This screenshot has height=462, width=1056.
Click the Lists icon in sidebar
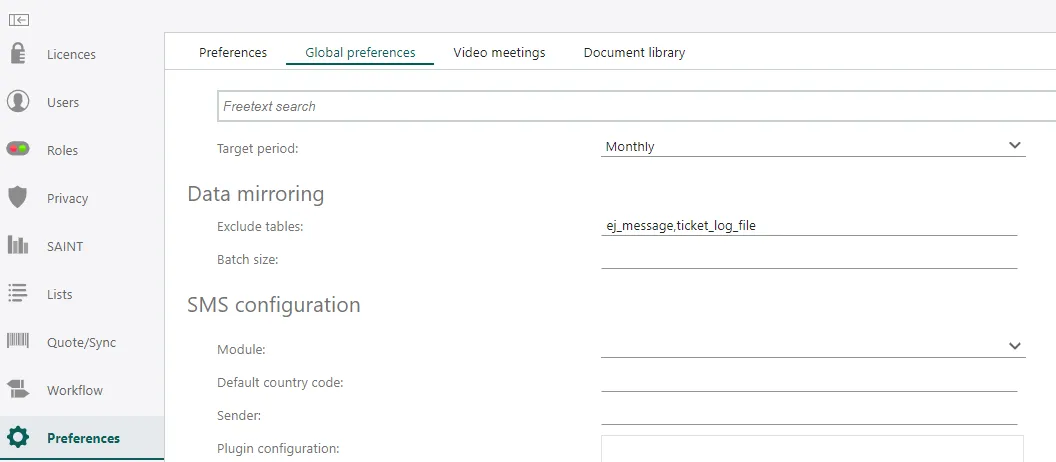tap(18, 294)
